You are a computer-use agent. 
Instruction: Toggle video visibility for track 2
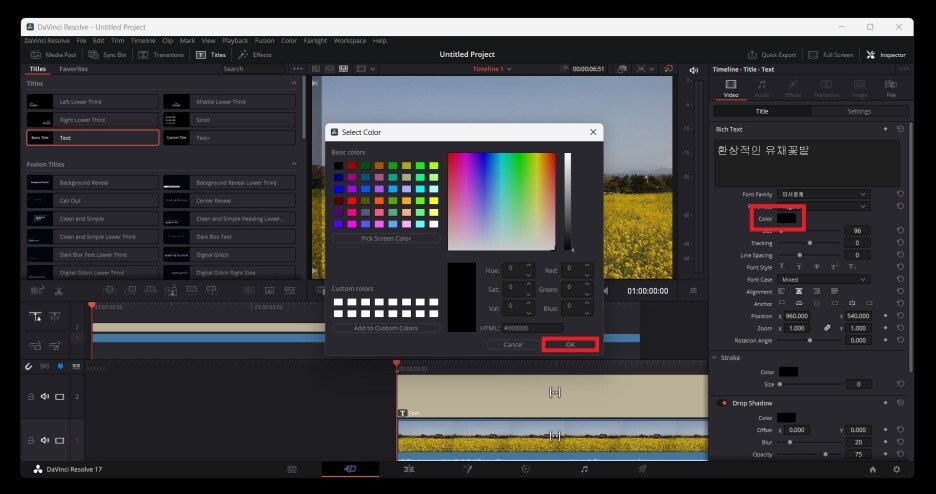click(x=60, y=396)
